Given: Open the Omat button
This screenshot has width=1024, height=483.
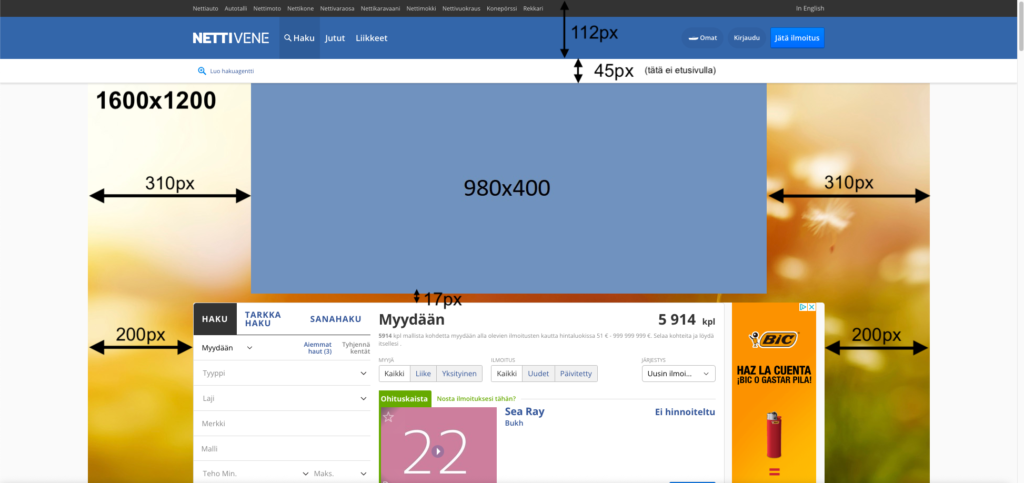Looking at the screenshot, I should 703,38.
